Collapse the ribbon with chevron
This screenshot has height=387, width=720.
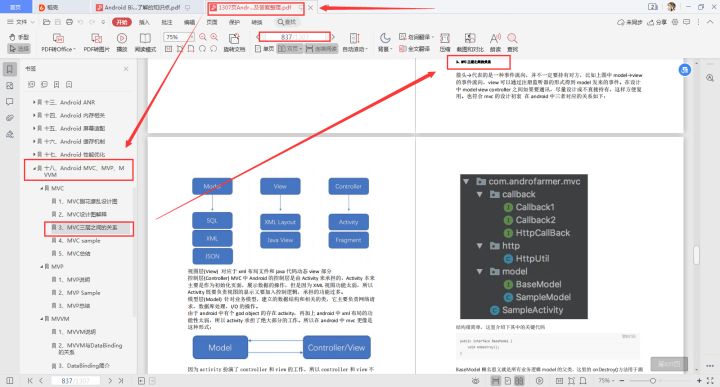point(710,22)
